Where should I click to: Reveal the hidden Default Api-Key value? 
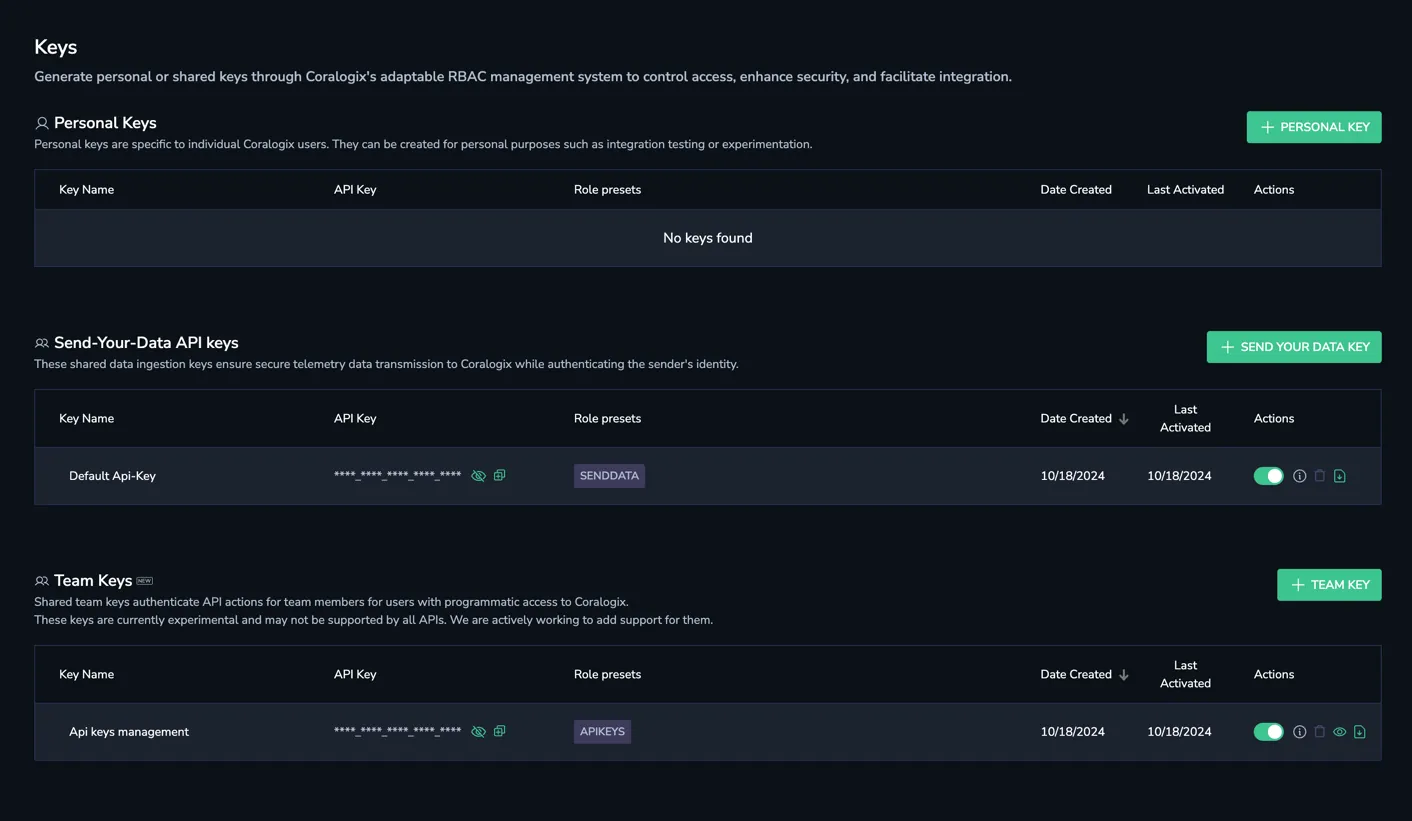point(478,476)
